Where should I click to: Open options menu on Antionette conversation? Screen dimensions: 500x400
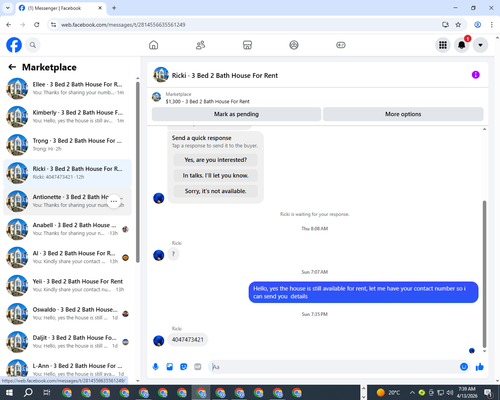[x=114, y=201]
